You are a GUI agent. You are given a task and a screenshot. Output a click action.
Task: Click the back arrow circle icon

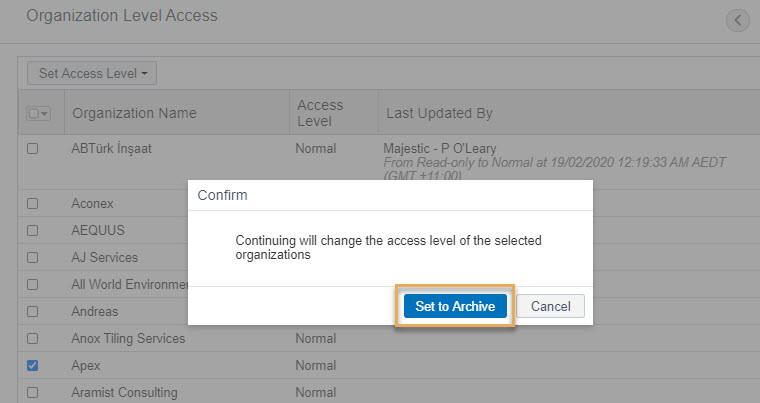tap(738, 20)
